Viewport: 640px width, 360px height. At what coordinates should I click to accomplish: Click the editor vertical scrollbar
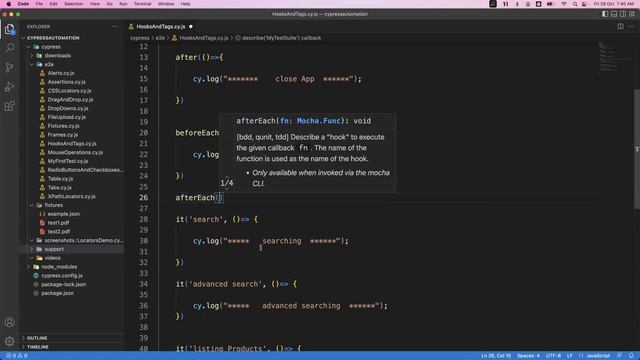point(637,149)
